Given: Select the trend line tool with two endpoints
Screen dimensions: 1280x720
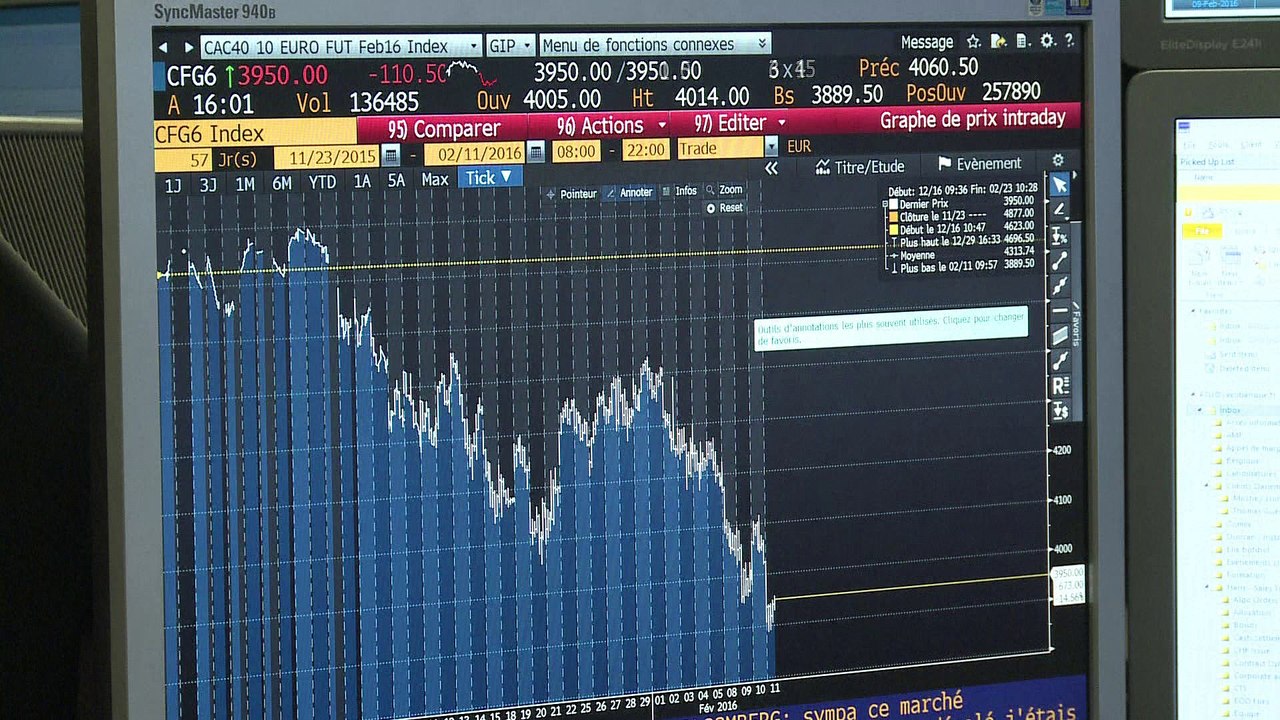Looking at the screenshot, I should point(1060,261).
